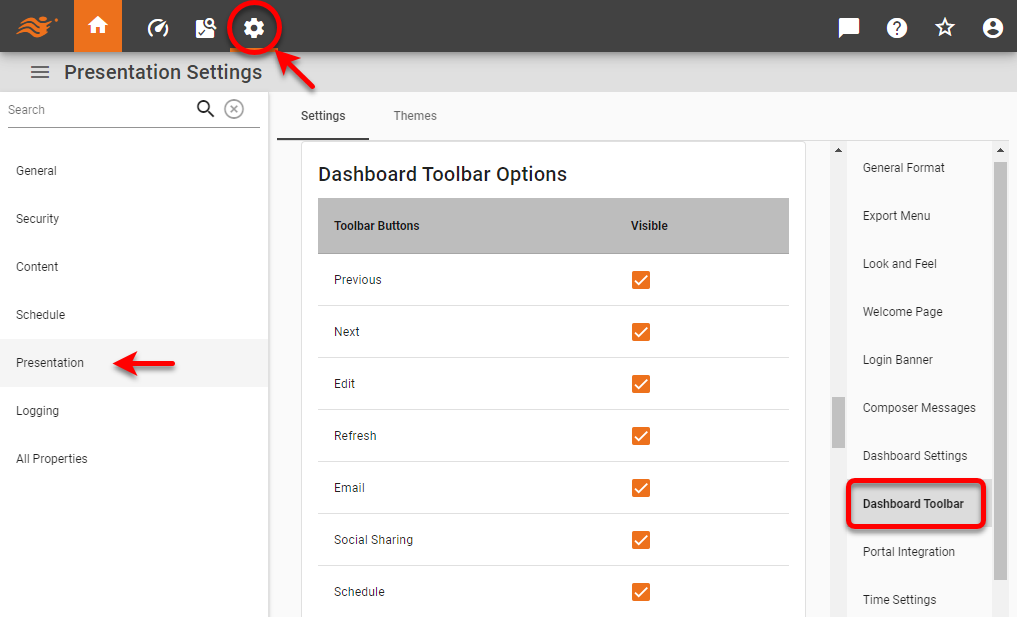Open the Presentation section in the sidebar
The height and width of the screenshot is (617, 1017).
(50, 362)
